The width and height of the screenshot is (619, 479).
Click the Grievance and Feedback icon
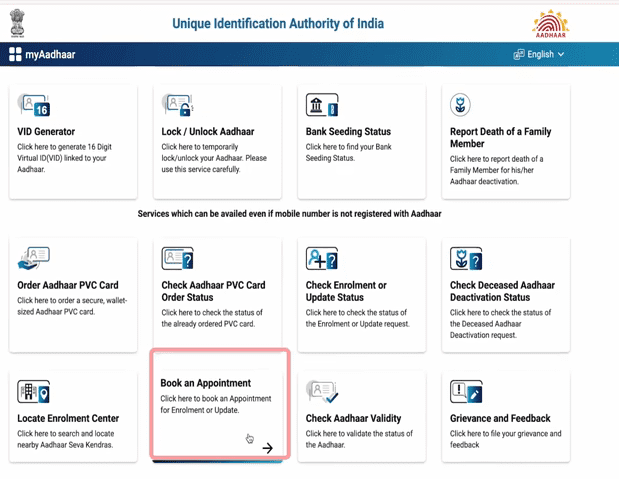click(x=466, y=392)
